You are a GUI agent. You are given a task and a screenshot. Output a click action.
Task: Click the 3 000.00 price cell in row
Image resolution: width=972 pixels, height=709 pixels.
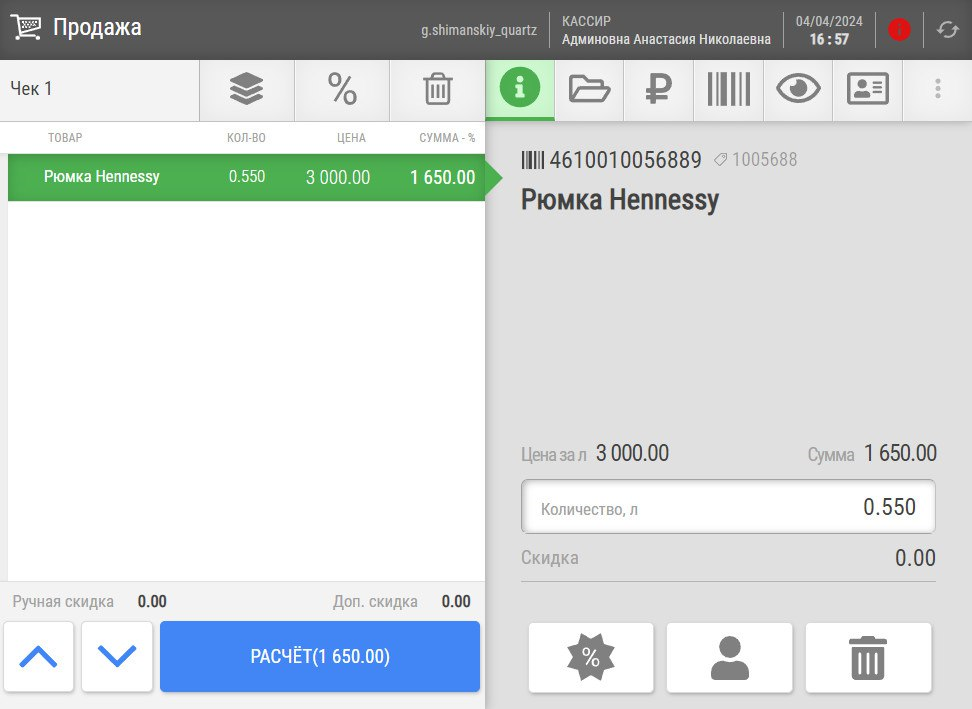(338, 177)
